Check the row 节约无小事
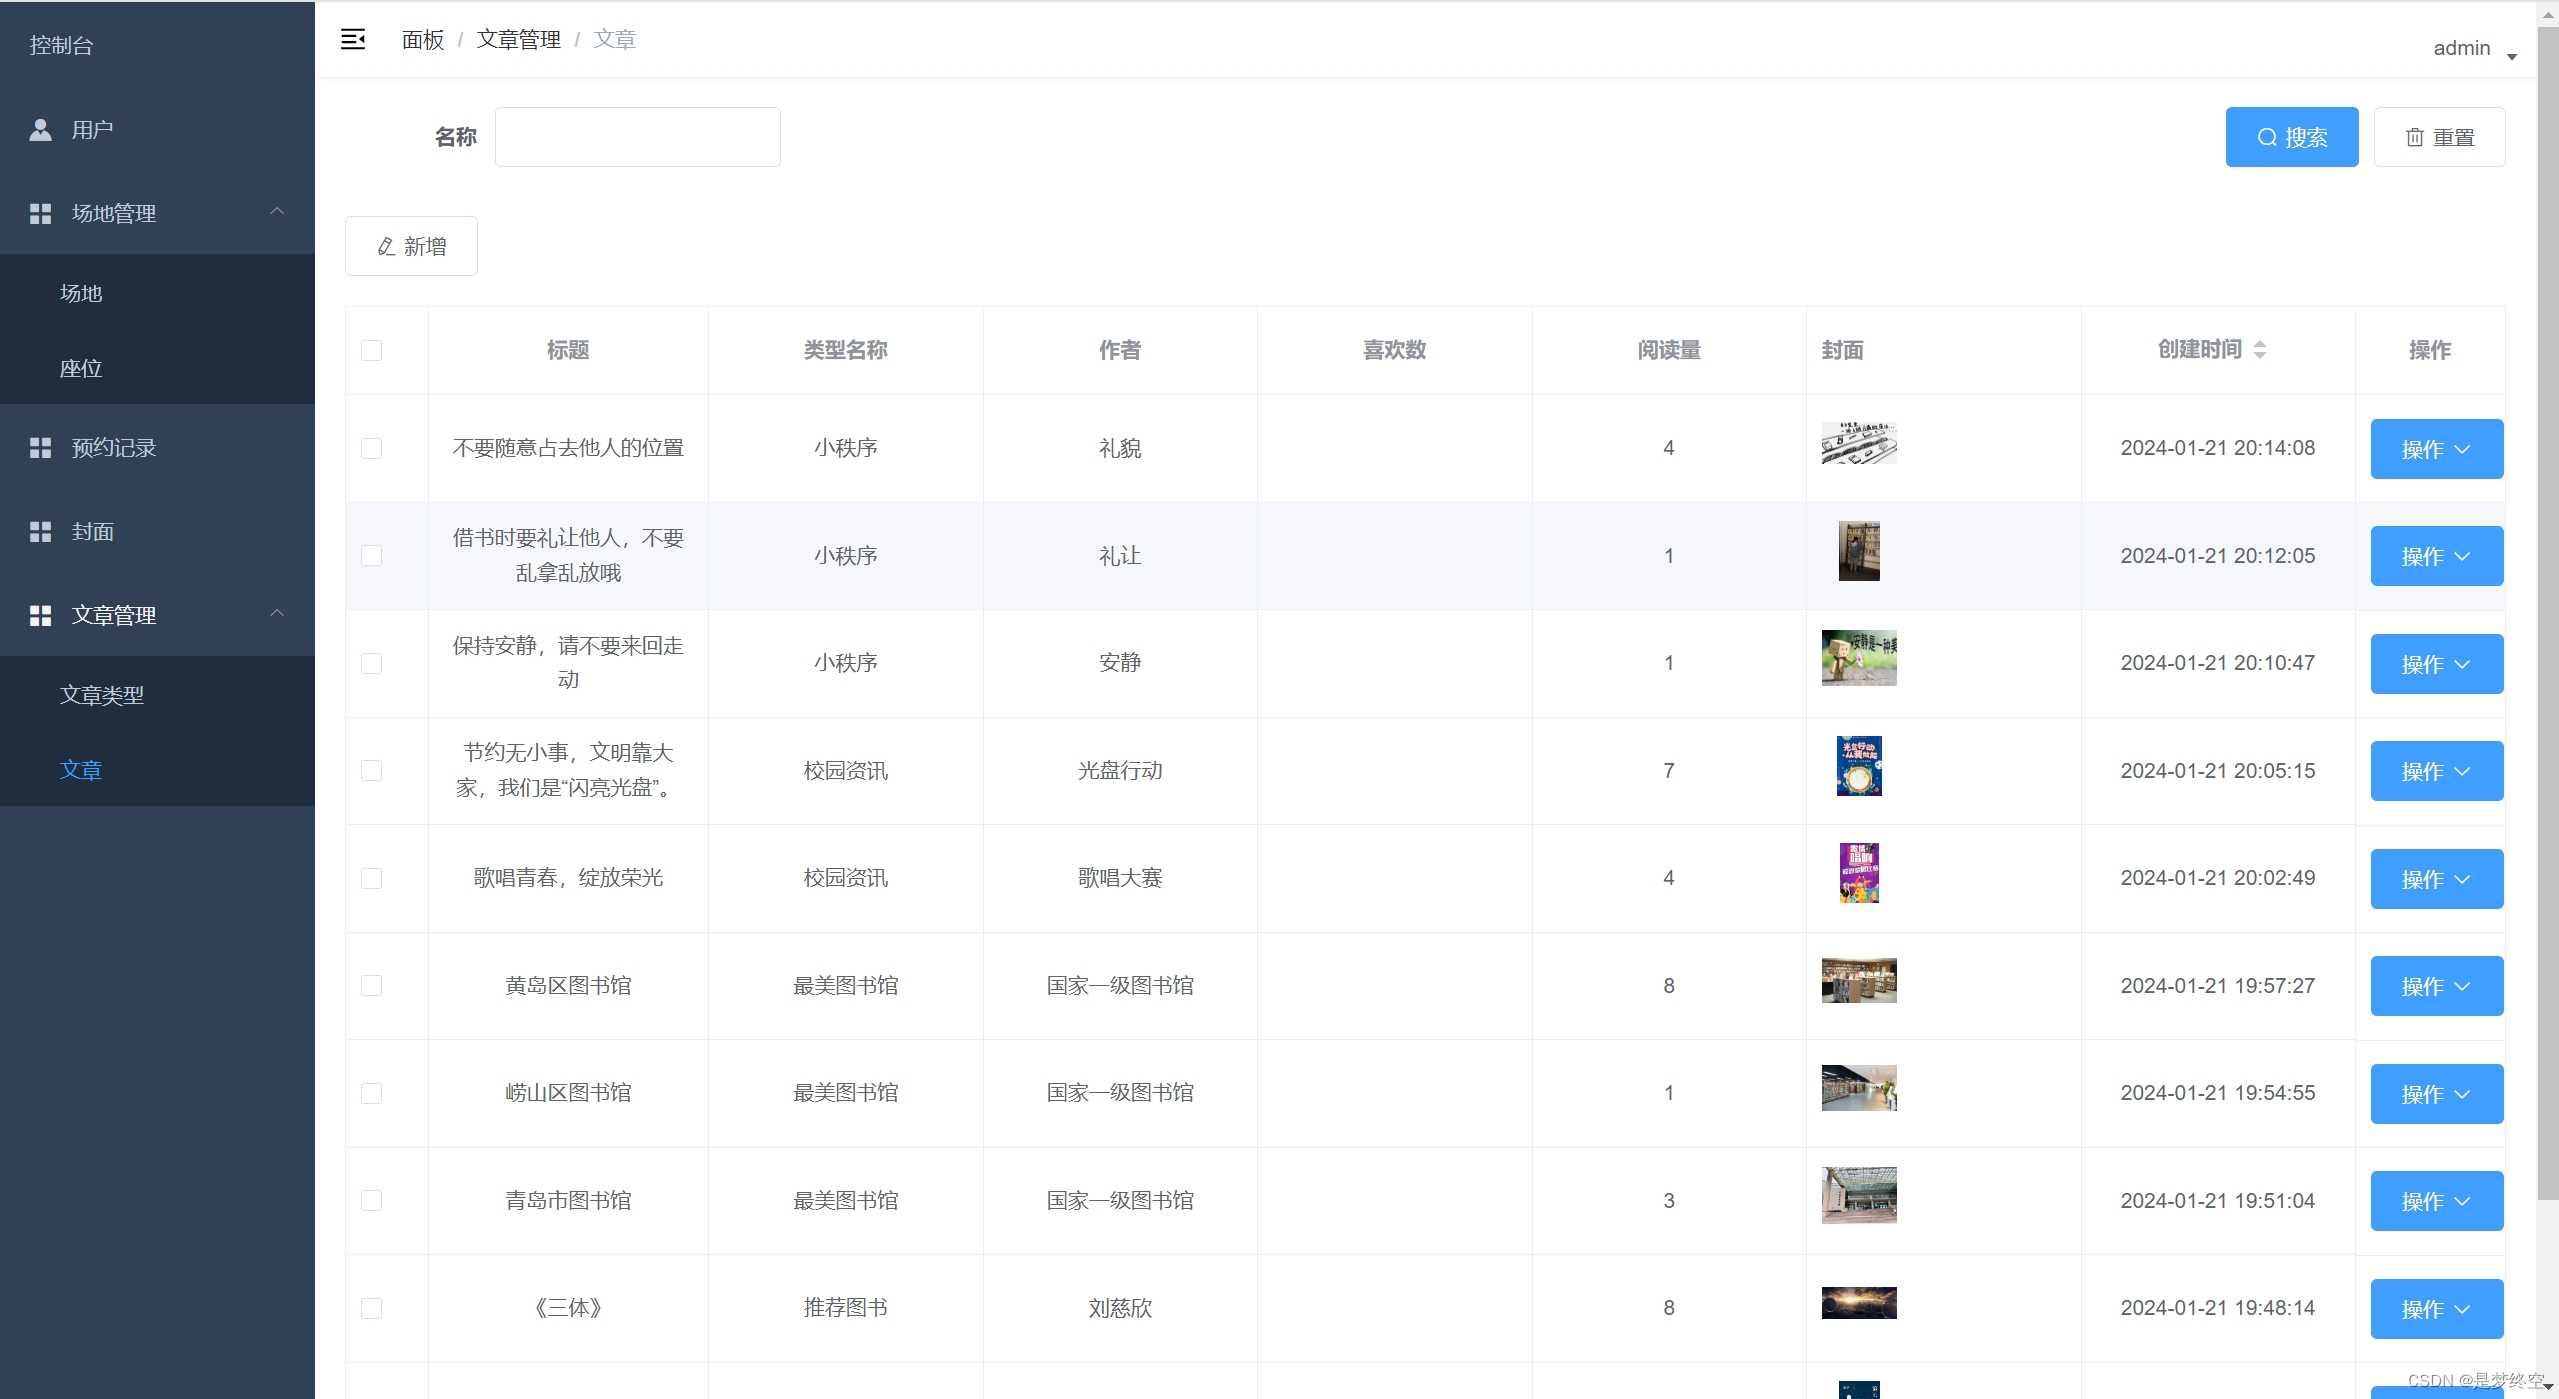This screenshot has height=1399, width=2559. coord(371,770)
